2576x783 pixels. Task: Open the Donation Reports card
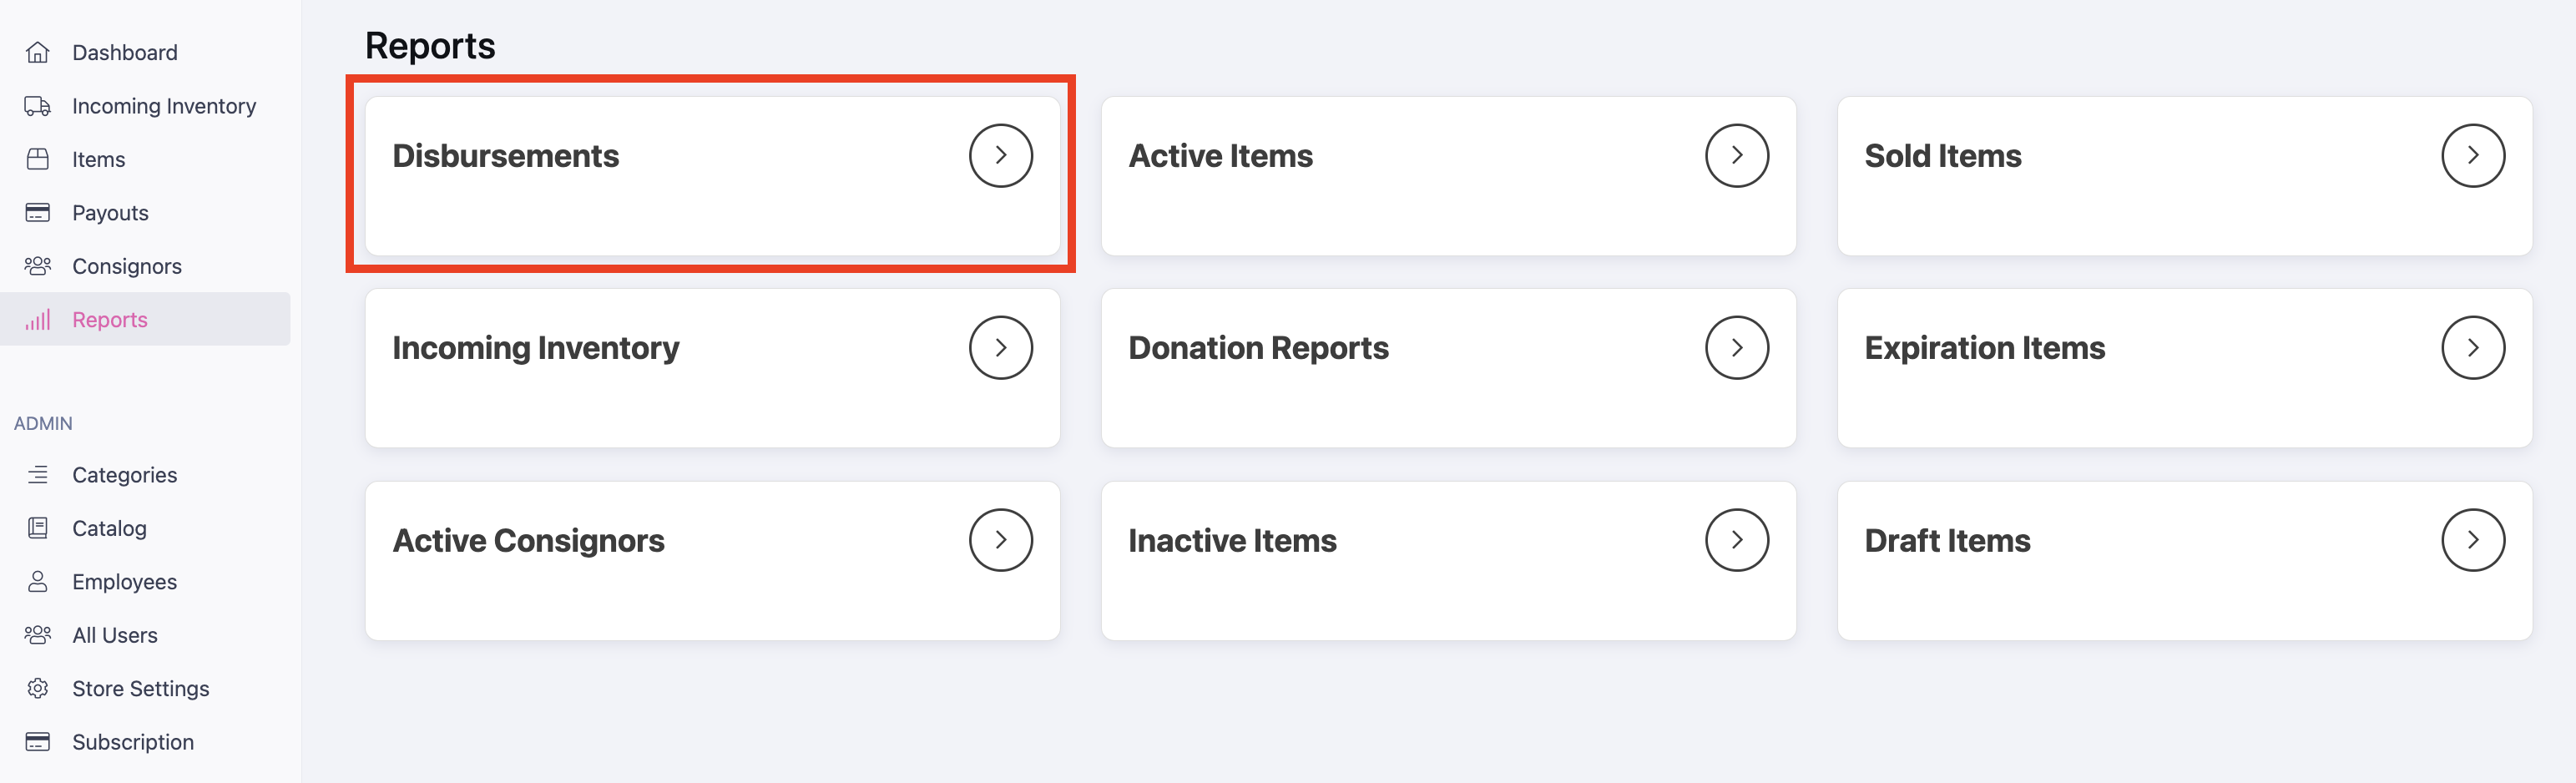pyautogui.click(x=1448, y=368)
